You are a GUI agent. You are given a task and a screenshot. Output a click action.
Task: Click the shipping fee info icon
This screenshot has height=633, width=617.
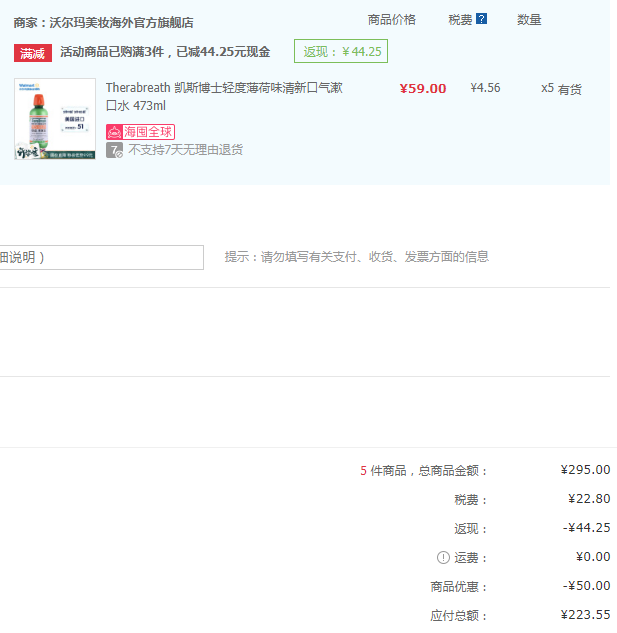click(443, 558)
